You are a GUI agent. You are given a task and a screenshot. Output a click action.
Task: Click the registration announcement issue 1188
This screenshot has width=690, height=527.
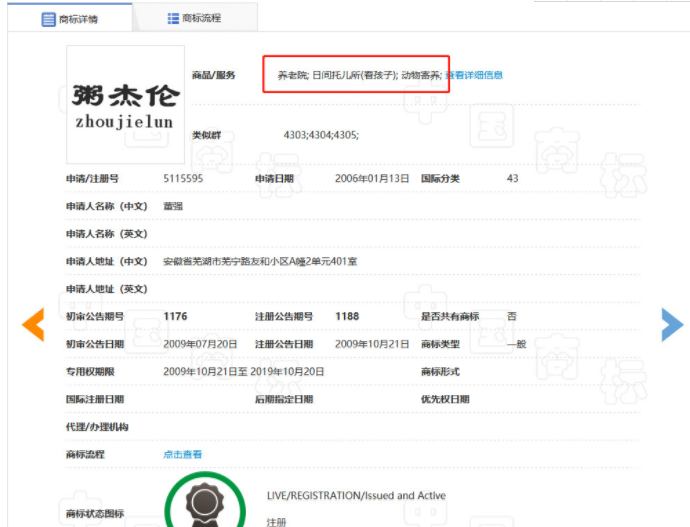point(347,316)
